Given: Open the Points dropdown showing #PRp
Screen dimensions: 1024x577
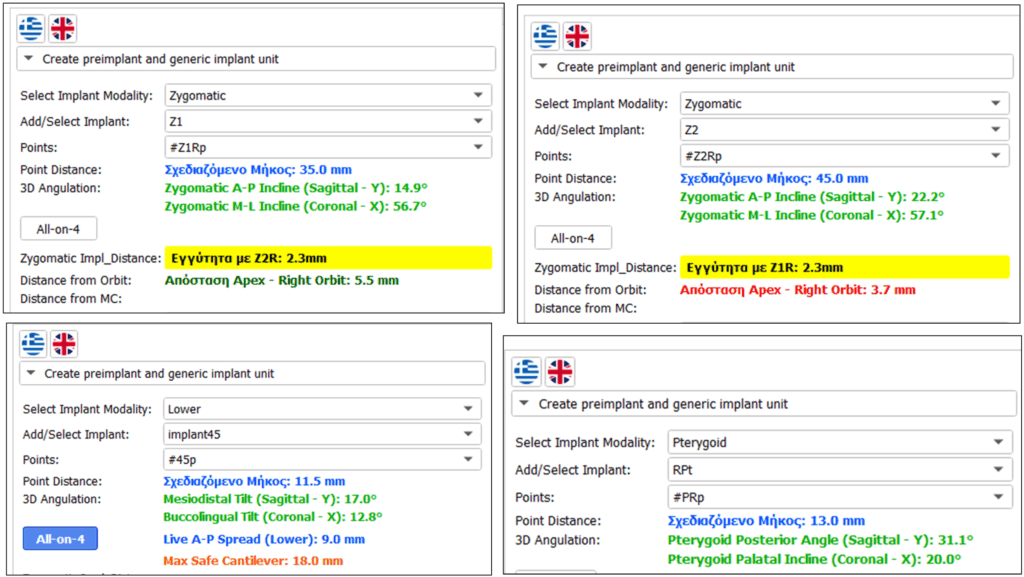Looking at the screenshot, I should click(840, 497).
